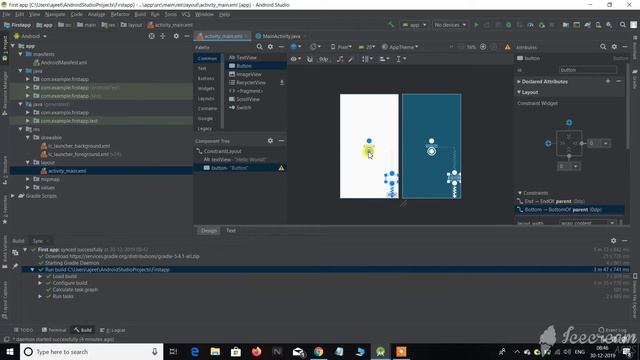The width and height of the screenshot is (640, 360).
Task: Expand Declared Attributes section
Action: pos(519,82)
